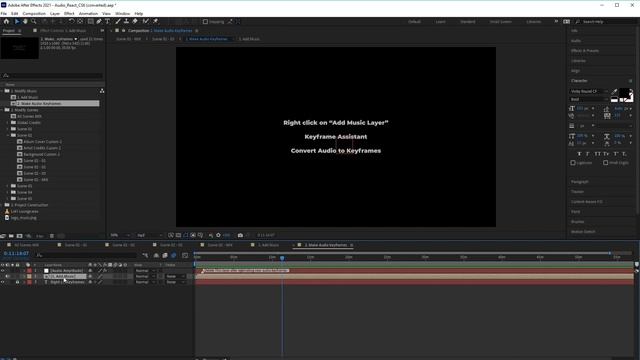Image resolution: width=640 pixels, height=360 pixels.
Task: Toggle Frame Blending switch in timeline
Action: point(165,255)
